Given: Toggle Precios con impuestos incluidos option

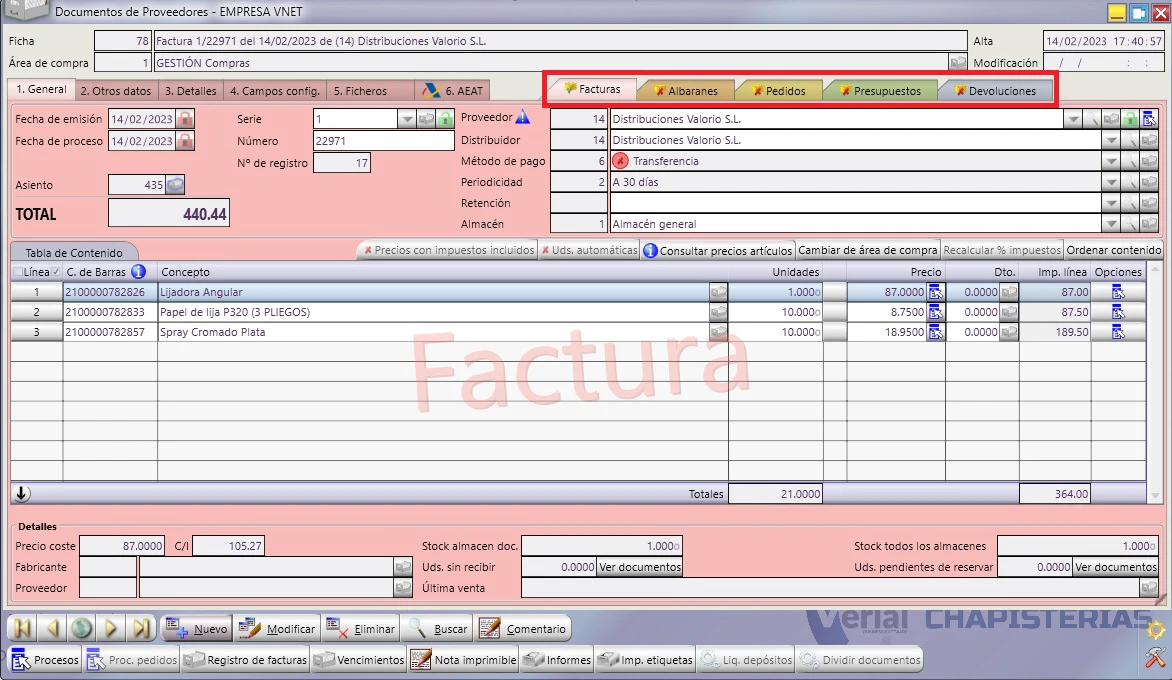Looking at the screenshot, I should coord(448,250).
